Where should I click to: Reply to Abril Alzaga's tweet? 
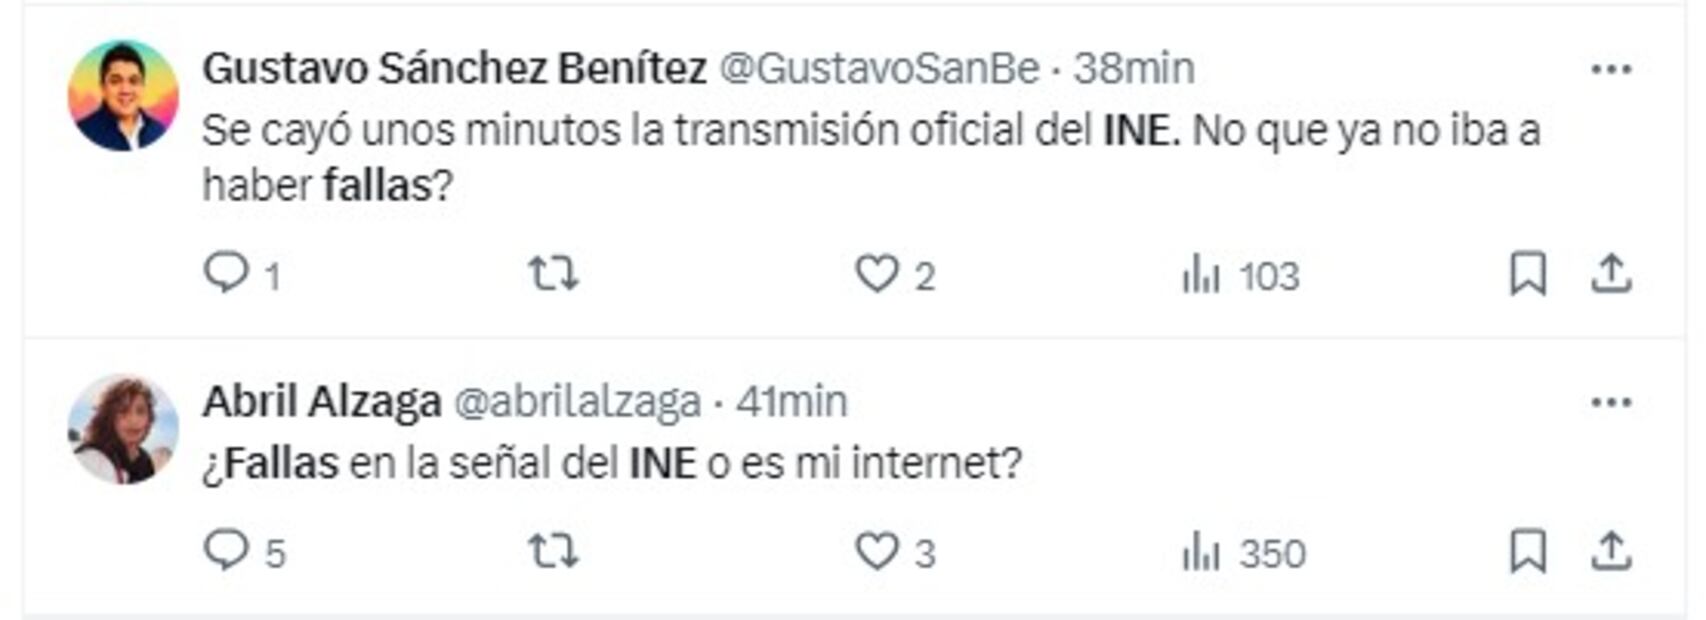[x=226, y=550]
